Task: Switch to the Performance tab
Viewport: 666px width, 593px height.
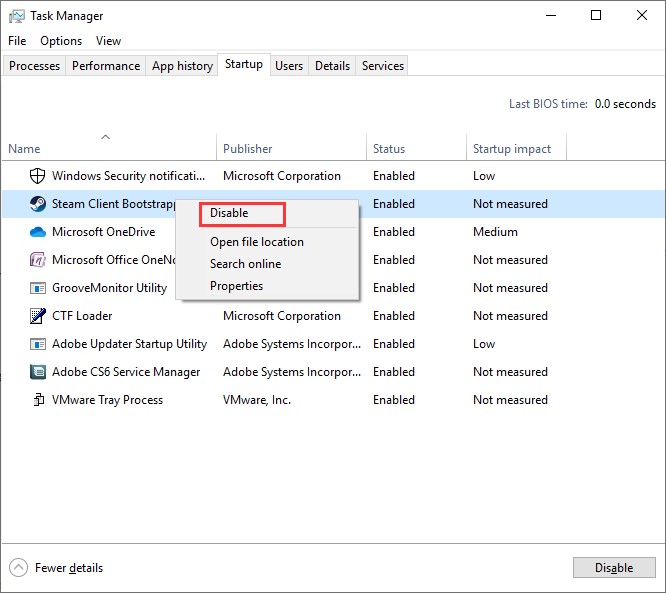Action: 106,66
